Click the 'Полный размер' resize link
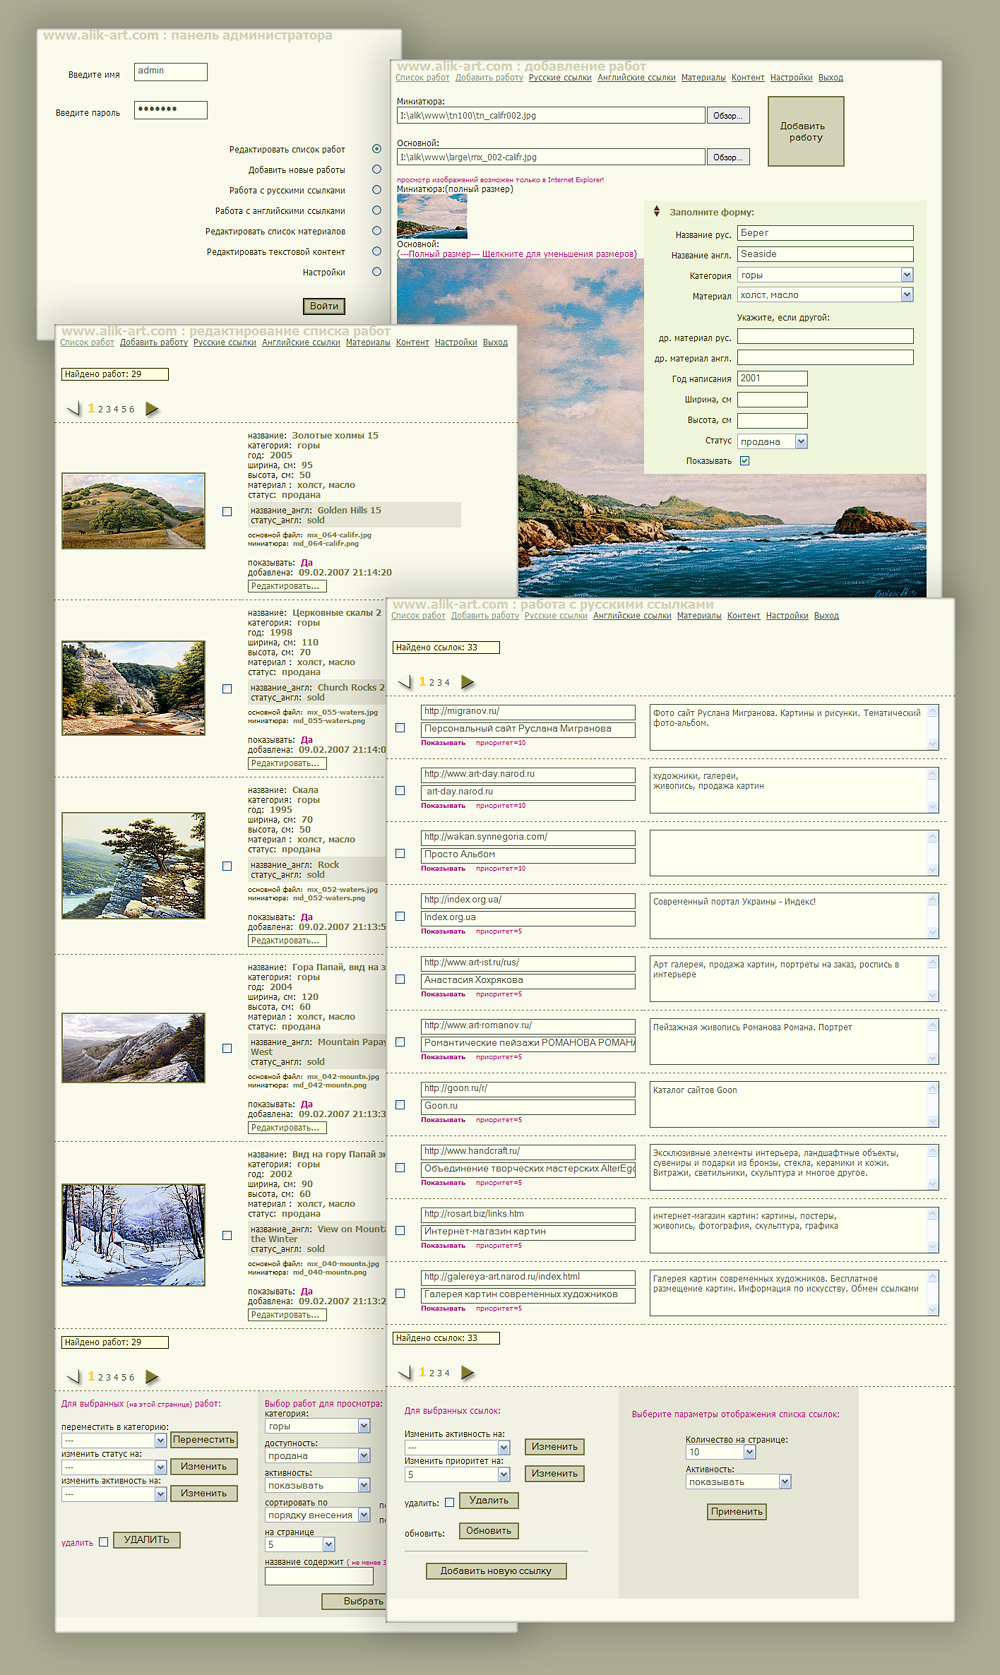 tap(517, 254)
